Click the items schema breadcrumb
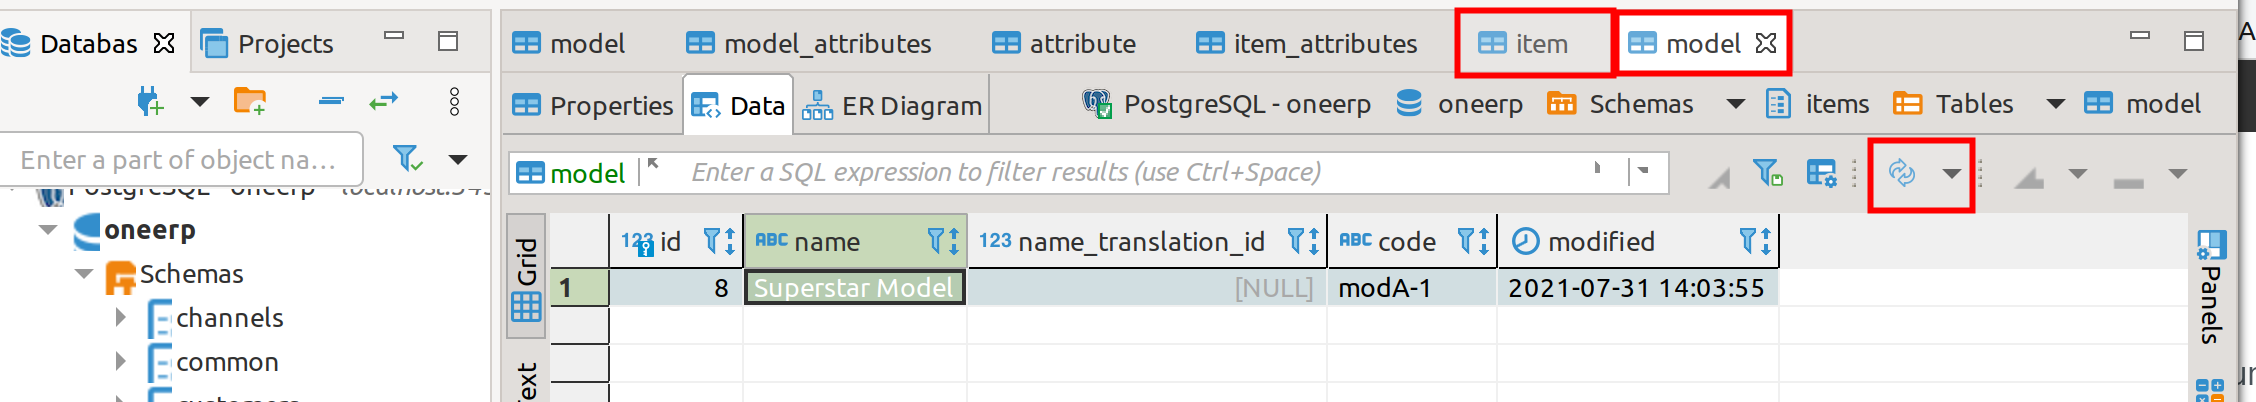Screen dimensions: 2256x402 (x=1817, y=104)
